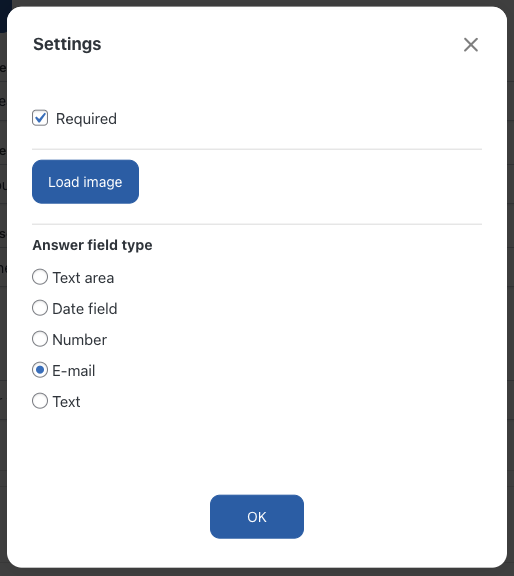This screenshot has width=514, height=576.
Task: Click the Settings dialog title
Action: tap(67, 44)
